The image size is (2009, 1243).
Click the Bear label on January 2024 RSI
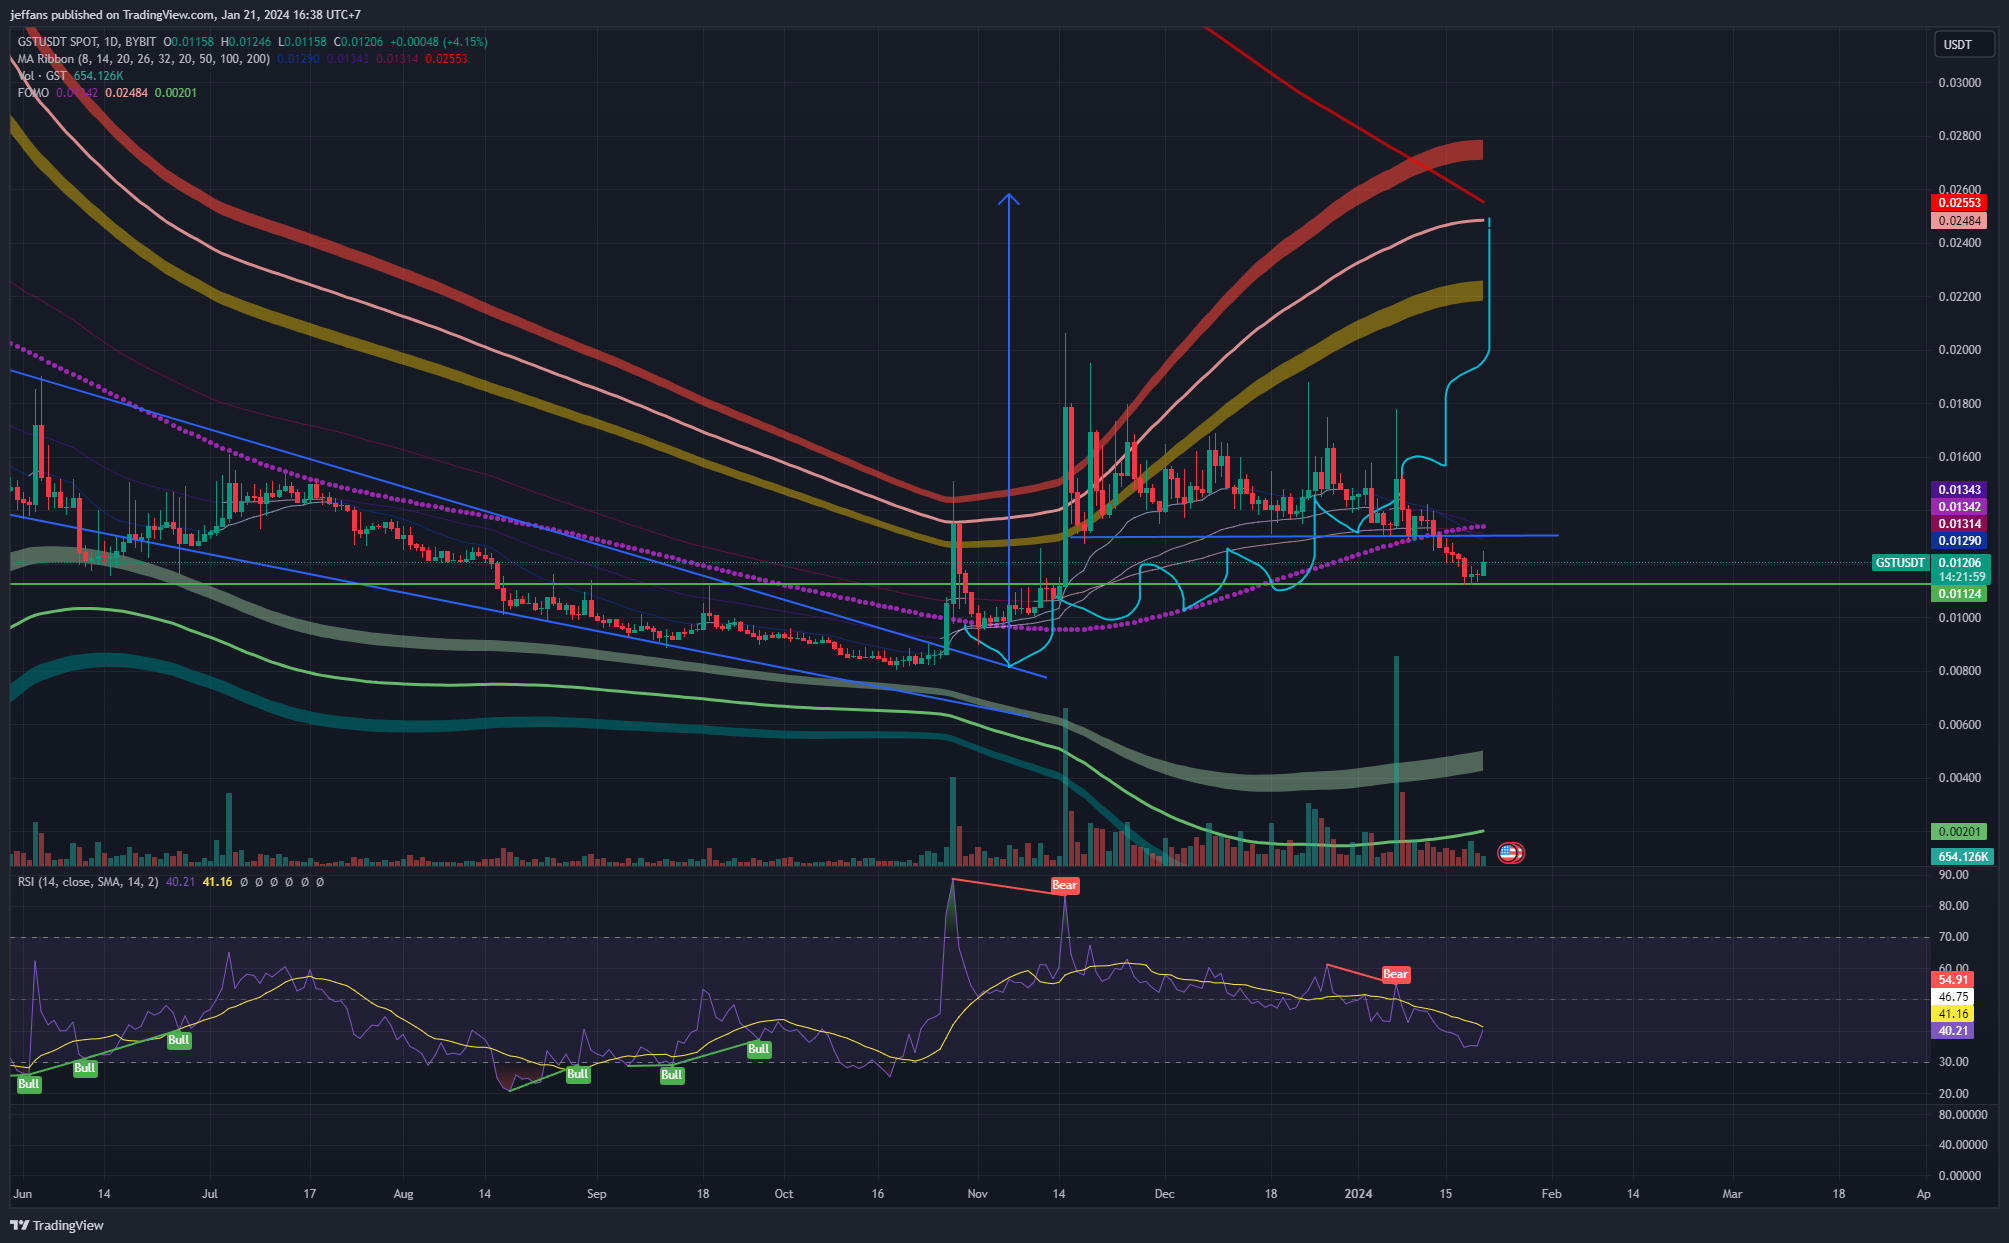pyautogui.click(x=1396, y=974)
